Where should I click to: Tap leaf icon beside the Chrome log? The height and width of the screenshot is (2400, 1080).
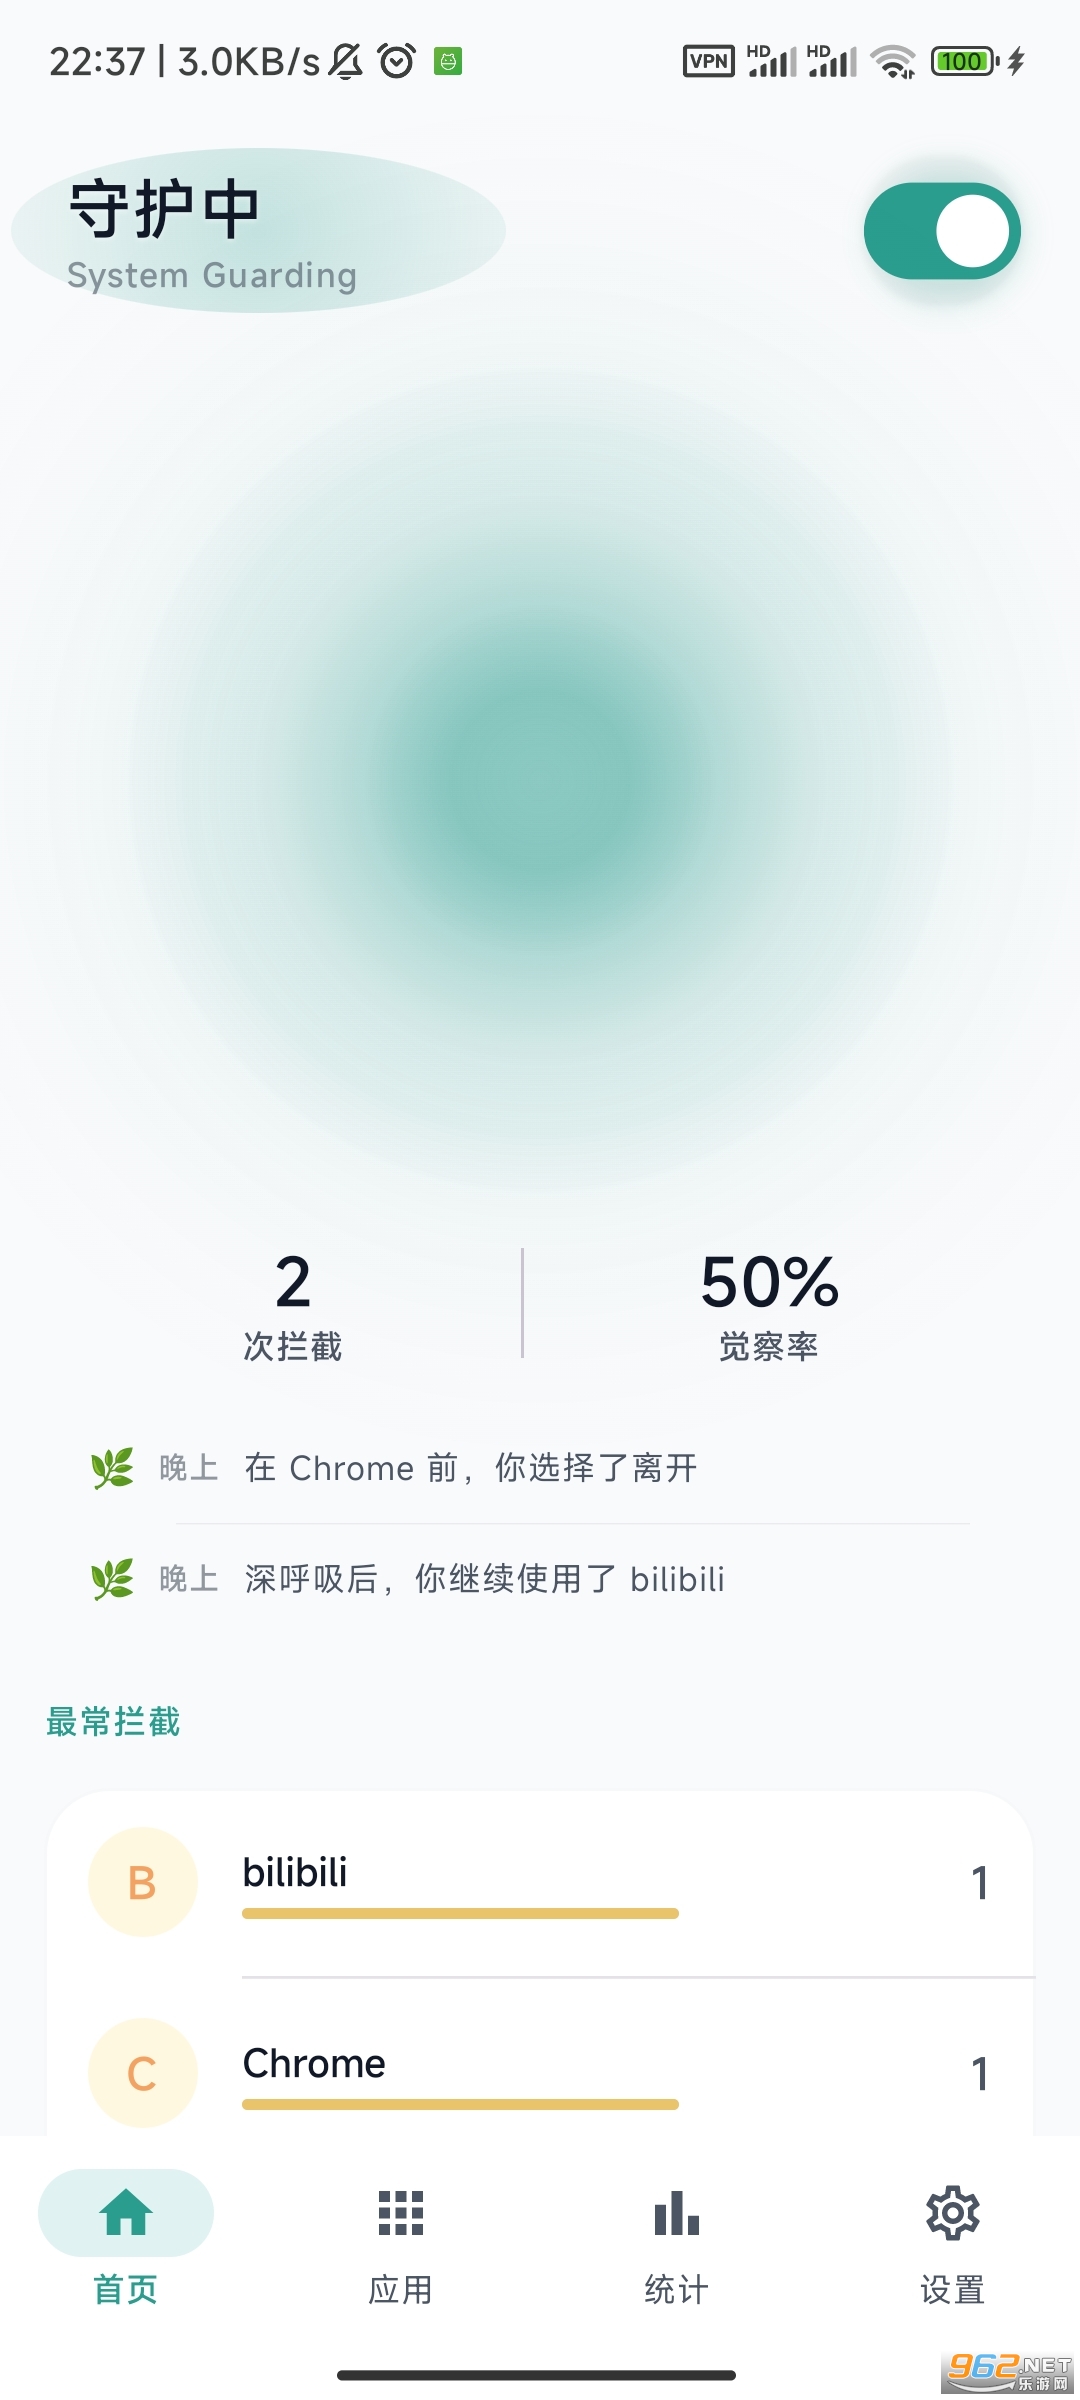pos(112,1468)
